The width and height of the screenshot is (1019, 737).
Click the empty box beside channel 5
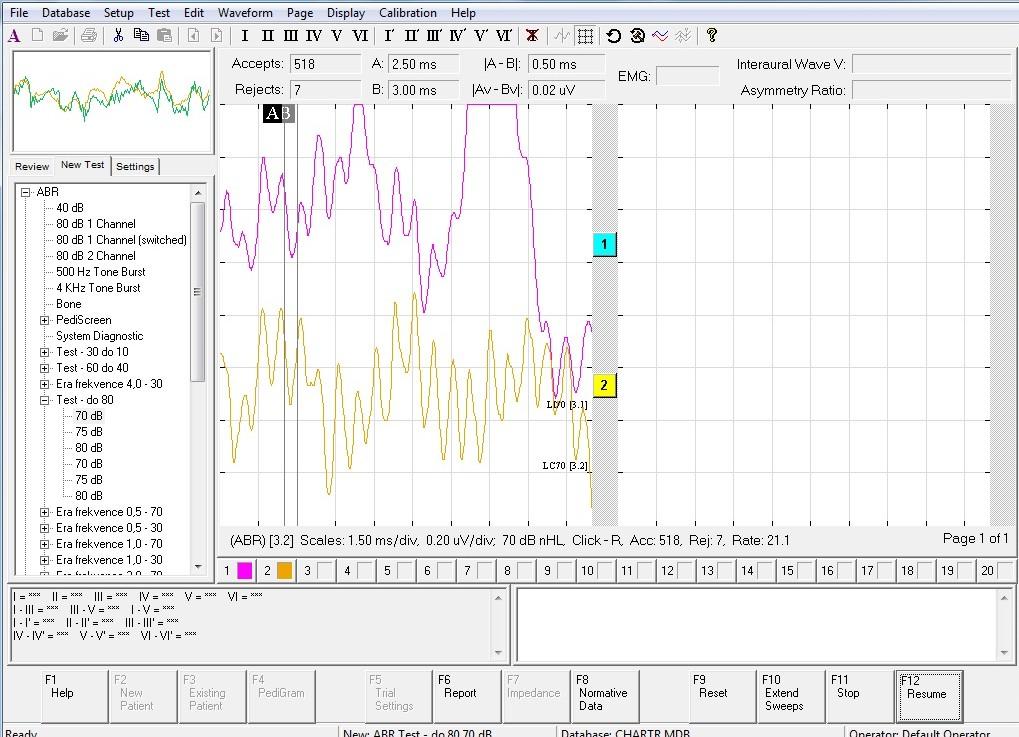[405, 571]
